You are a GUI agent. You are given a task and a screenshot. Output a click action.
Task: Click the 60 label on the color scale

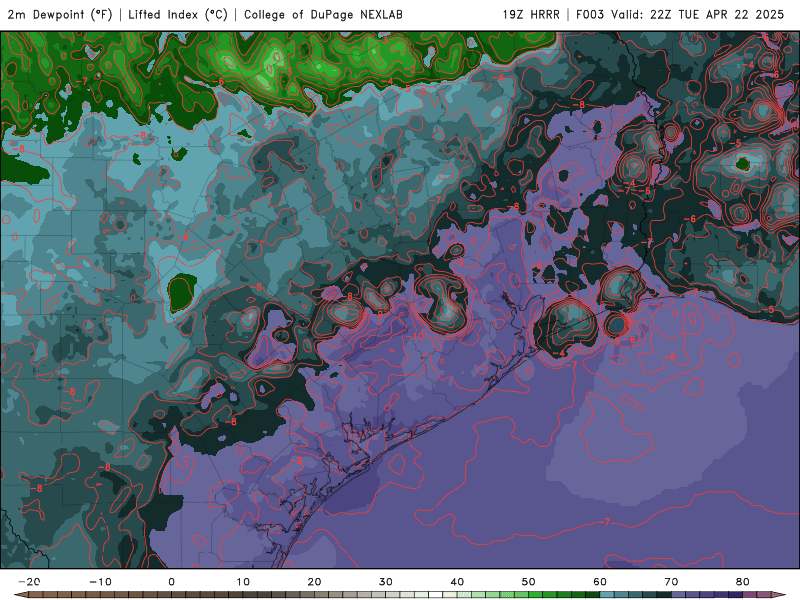pos(600,582)
